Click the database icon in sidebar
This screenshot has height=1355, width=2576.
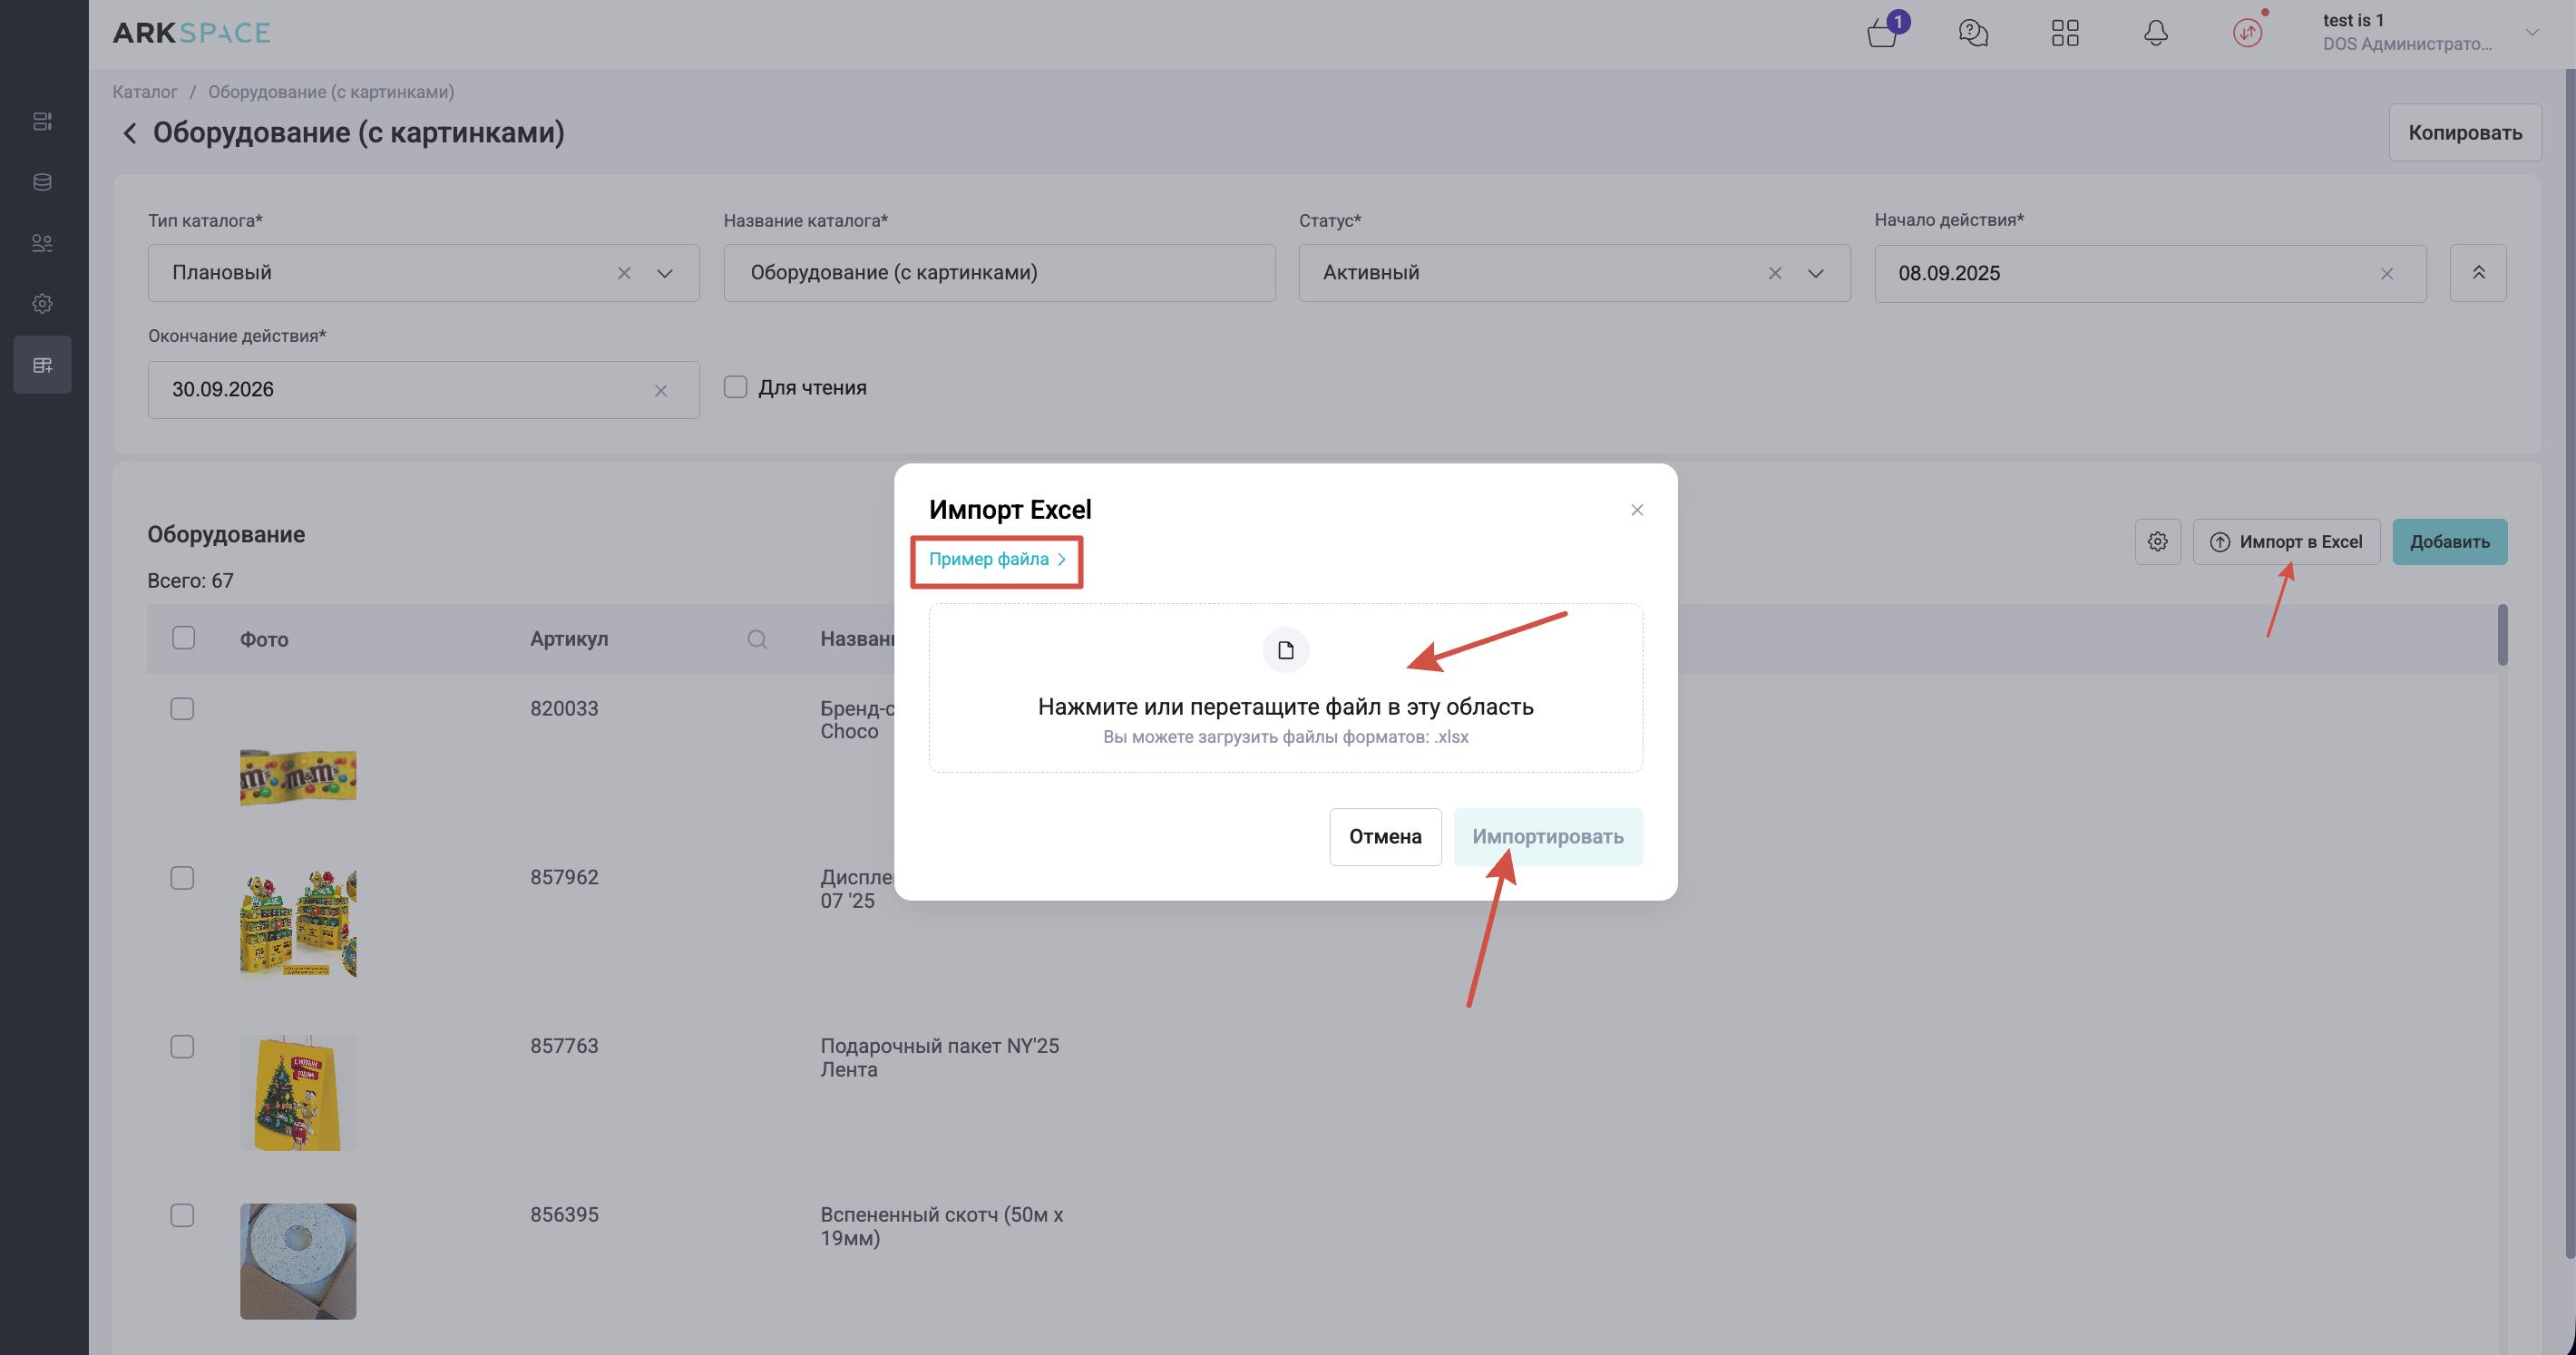click(42, 182)
